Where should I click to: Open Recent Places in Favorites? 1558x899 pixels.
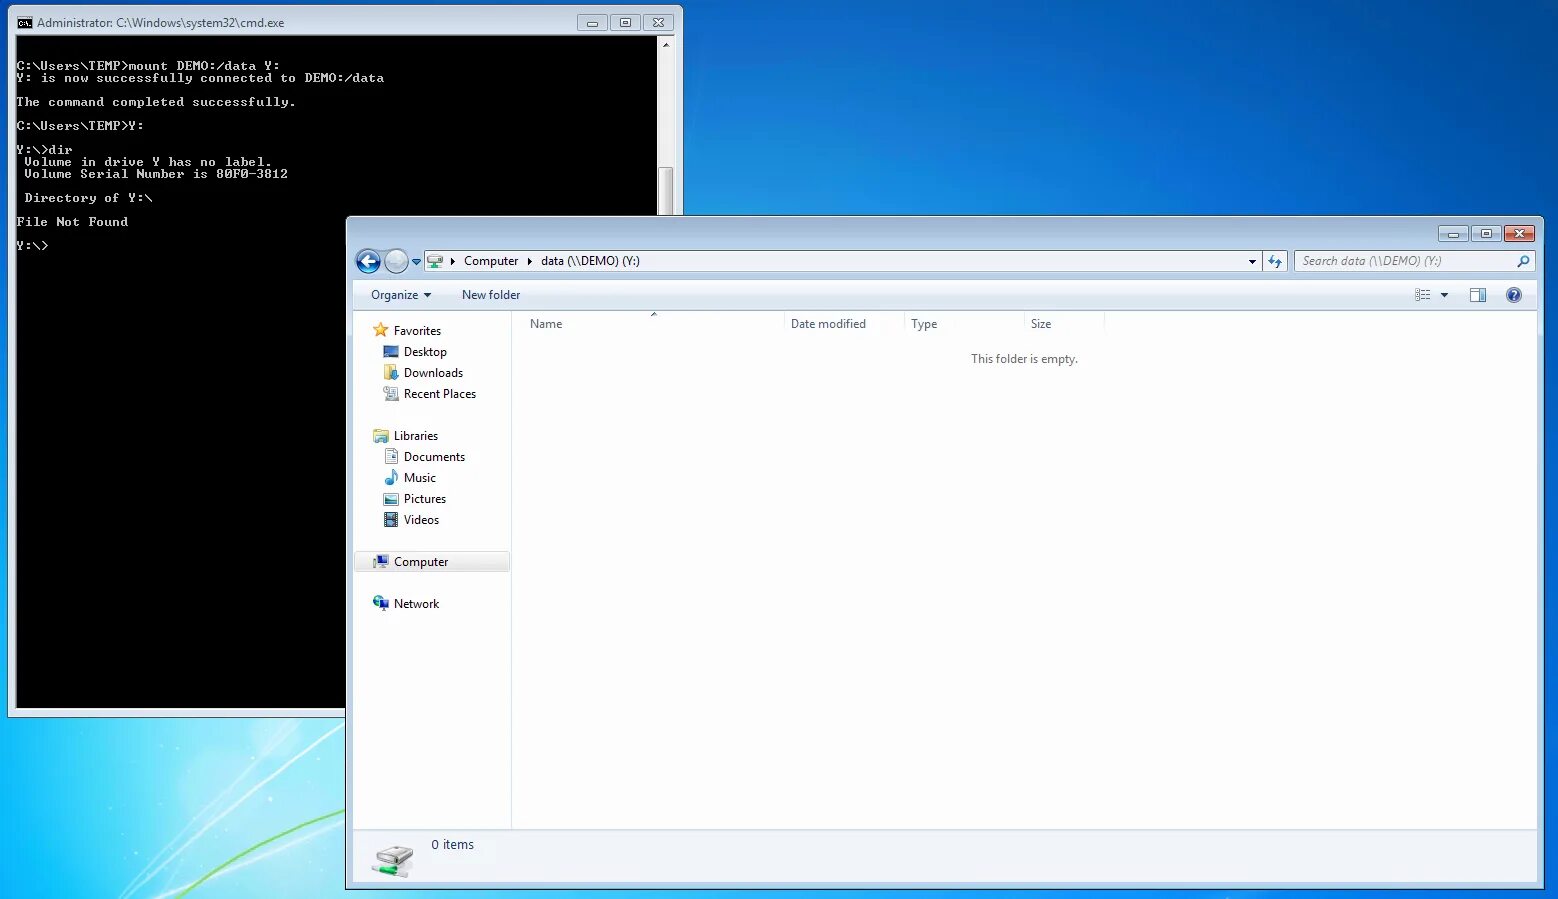tap(440, 394)
